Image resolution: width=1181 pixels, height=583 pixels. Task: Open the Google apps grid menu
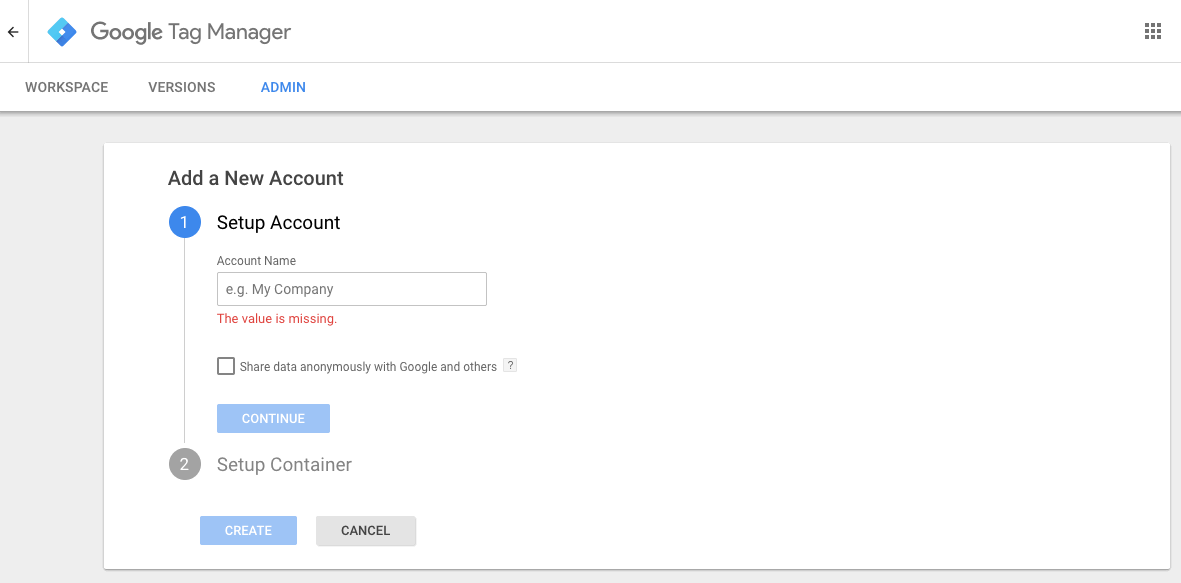point(1152,31)
